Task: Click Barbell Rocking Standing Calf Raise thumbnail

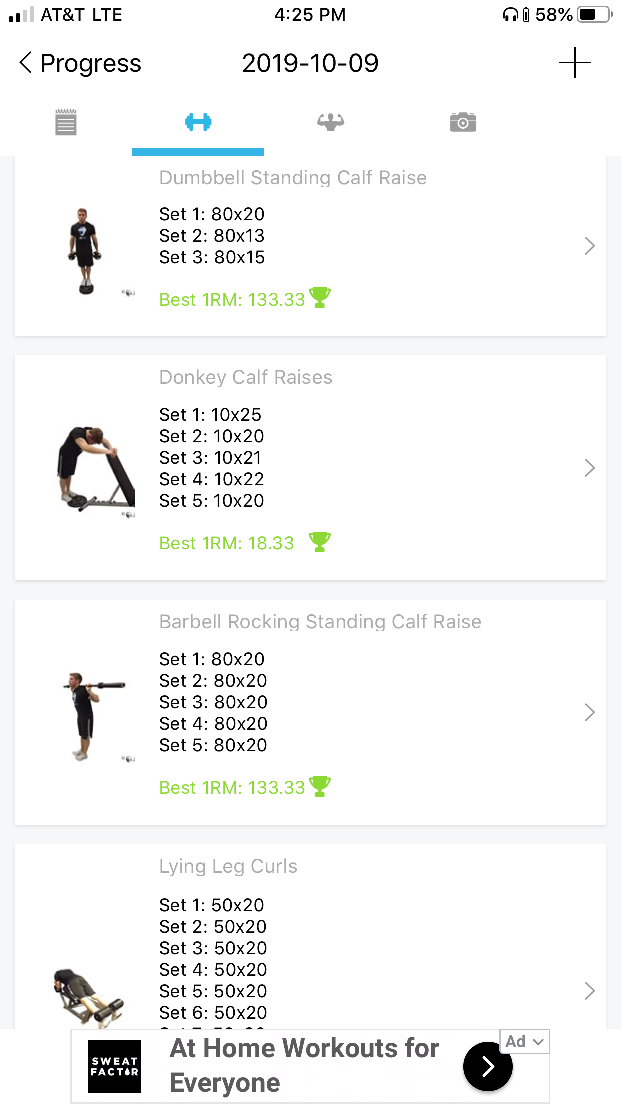Action: pos(90,712)
